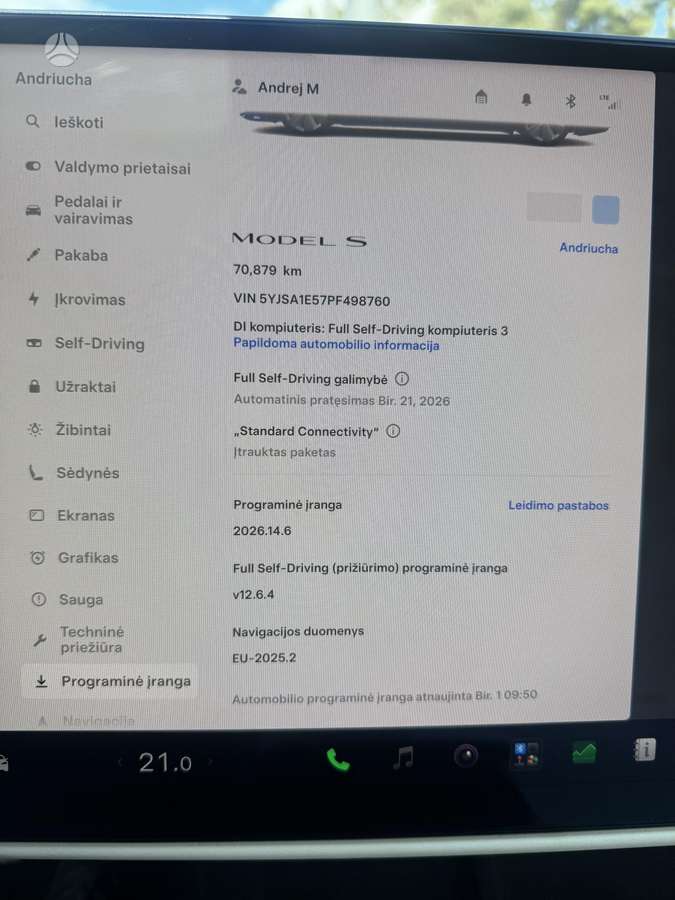Screen dimensions: 675x900
Task: Open the green phone app
Action: [338, 760]
